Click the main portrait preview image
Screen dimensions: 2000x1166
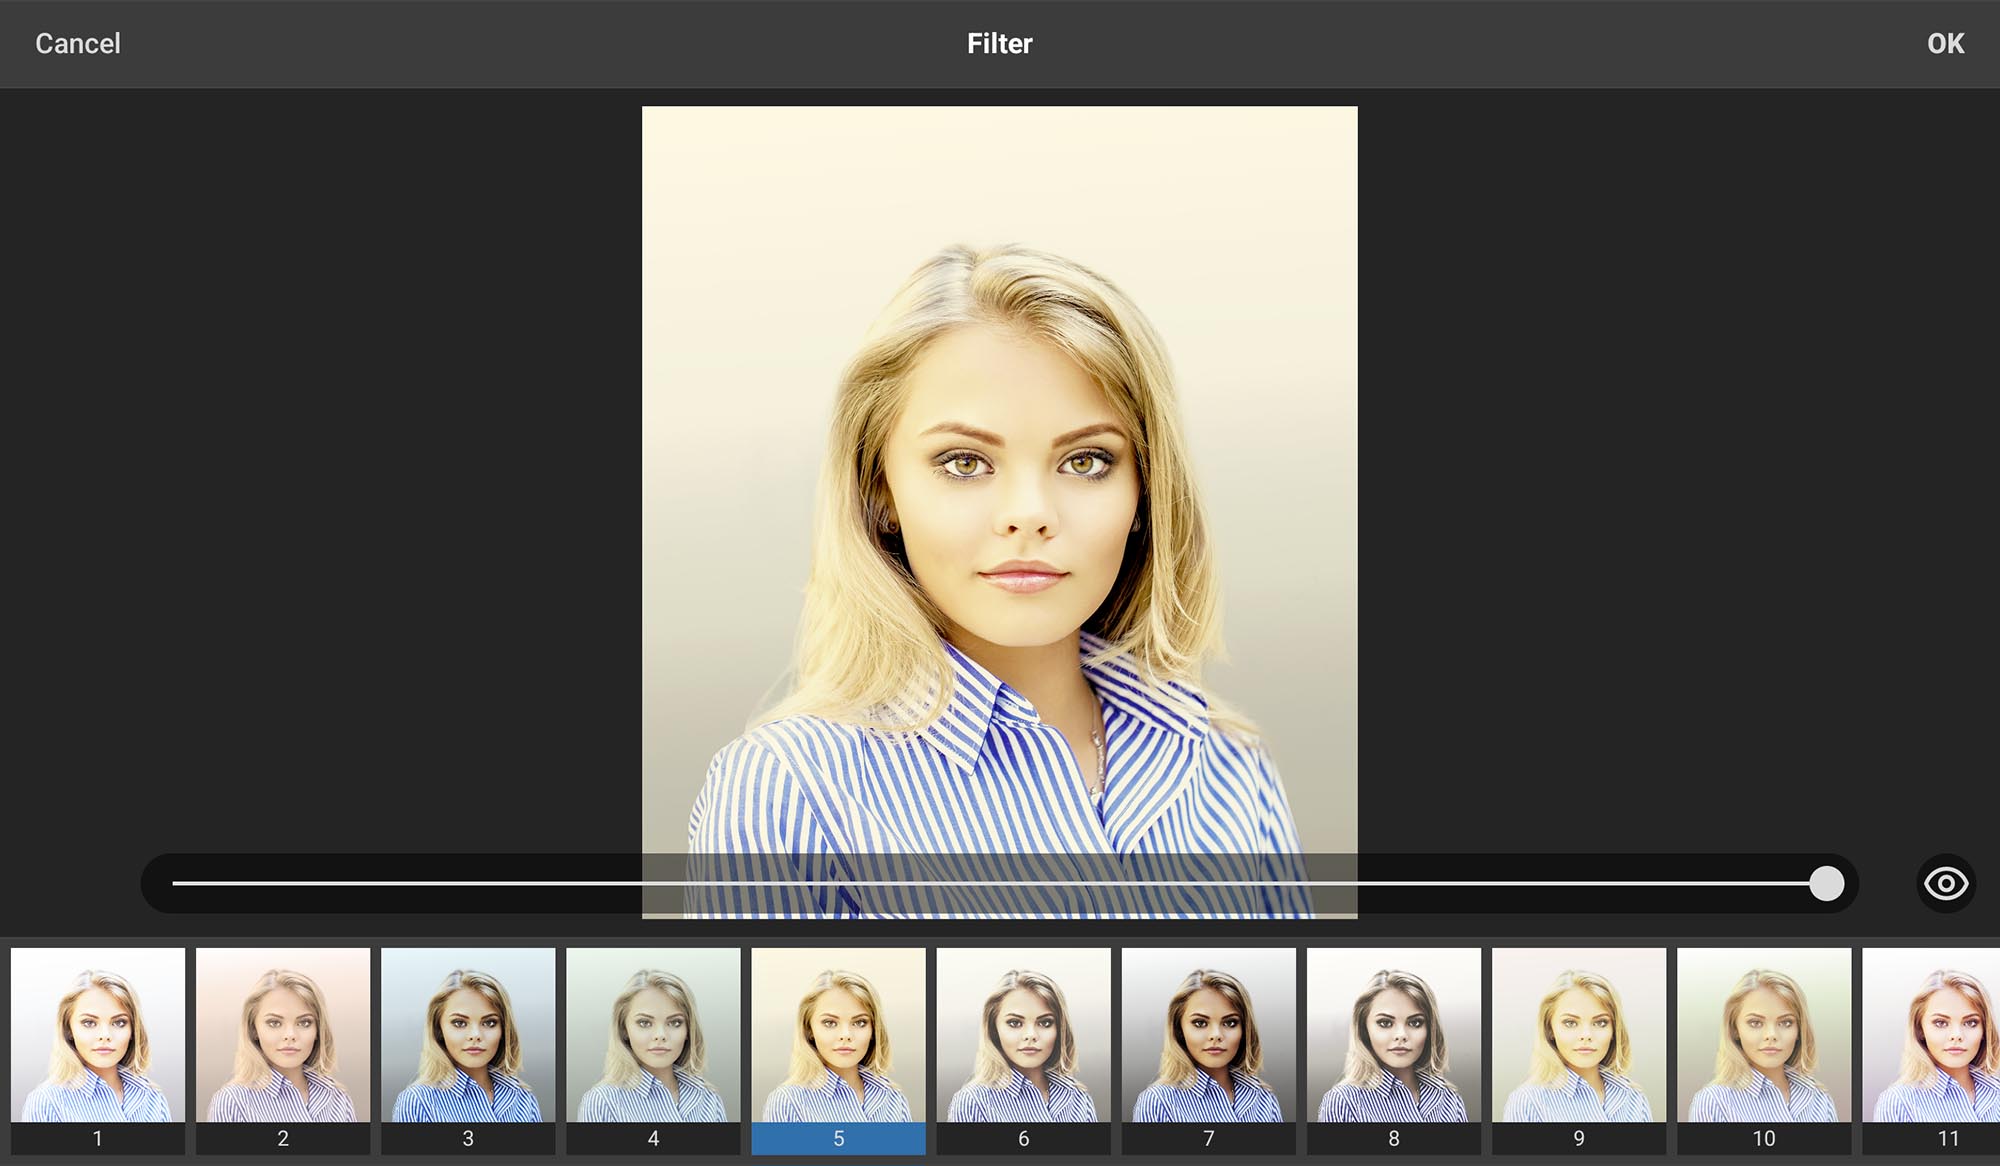coord(999,480)
